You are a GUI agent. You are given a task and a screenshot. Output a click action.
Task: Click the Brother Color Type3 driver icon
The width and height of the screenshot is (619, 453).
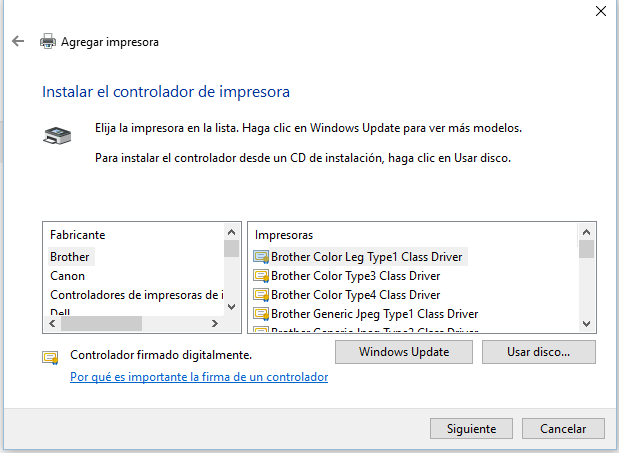pyautogui.click(x=261, y=276)
